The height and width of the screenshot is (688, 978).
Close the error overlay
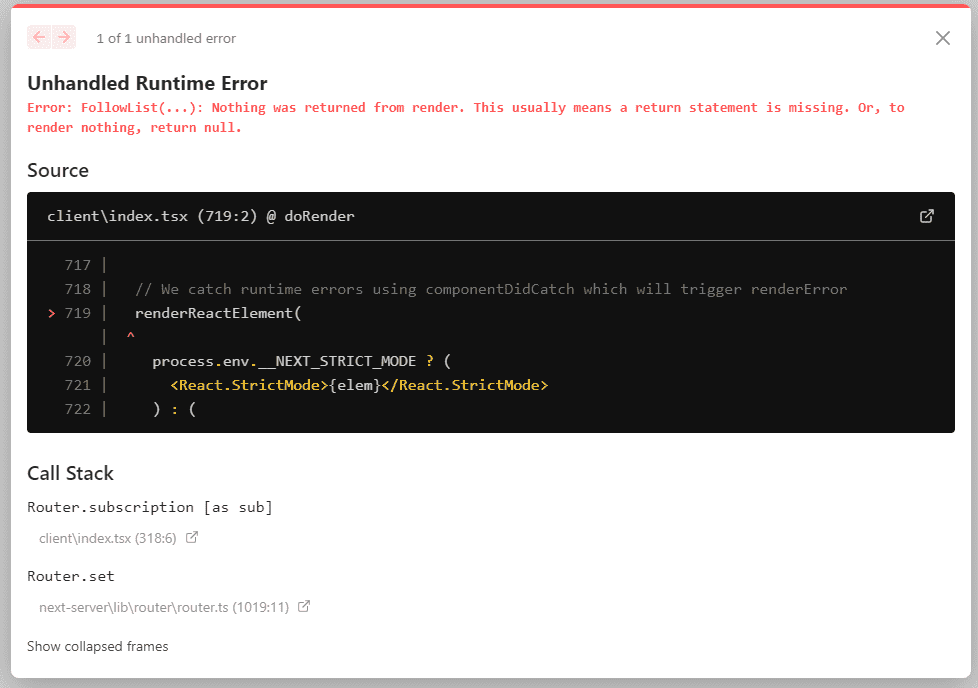[x=942, y=38]
